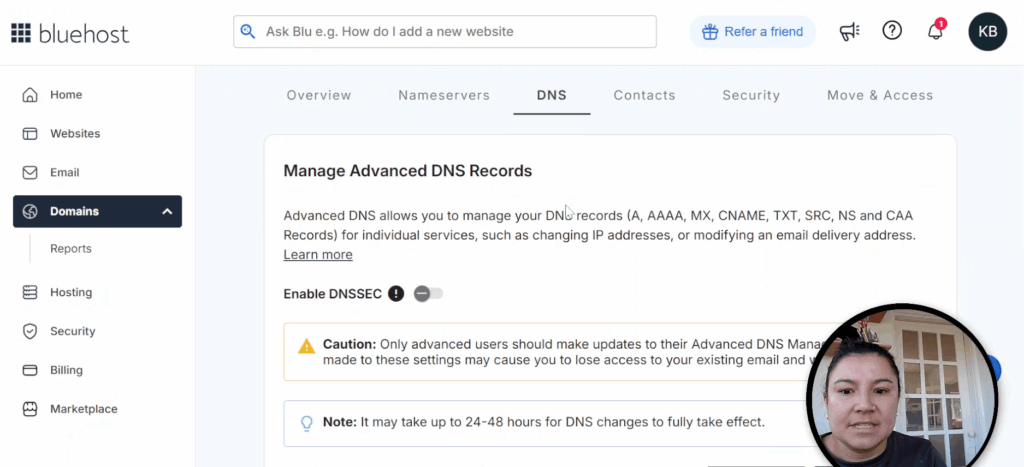1024x467 pixels.
Task: Click the DNSSEC info exclamation icon
Action: click(x=396, y=293)
